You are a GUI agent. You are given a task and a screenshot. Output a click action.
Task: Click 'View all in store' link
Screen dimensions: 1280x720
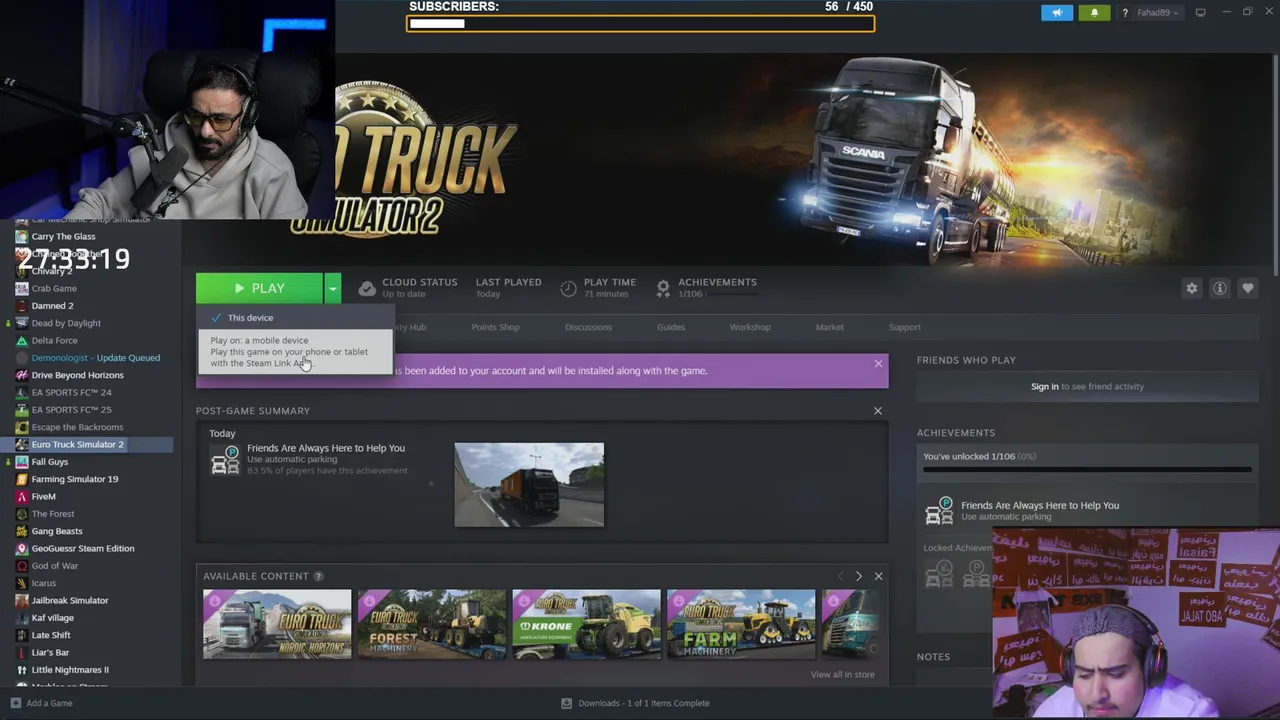tap(842, 674)
